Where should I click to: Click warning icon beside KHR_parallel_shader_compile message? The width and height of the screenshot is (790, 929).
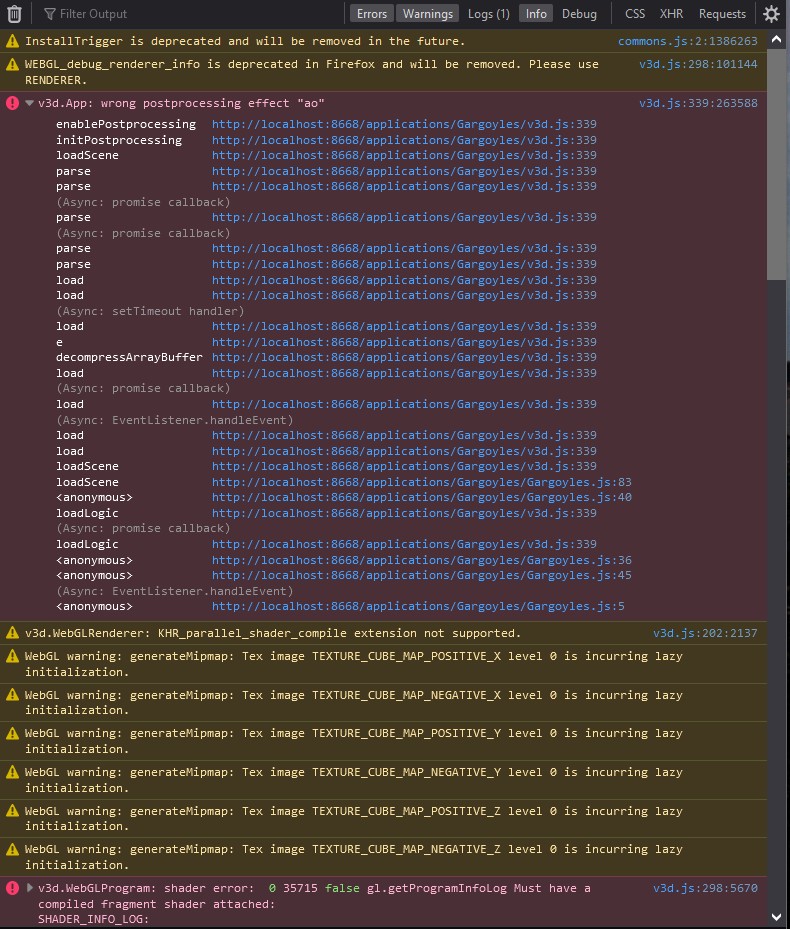[x=12, y=633]
